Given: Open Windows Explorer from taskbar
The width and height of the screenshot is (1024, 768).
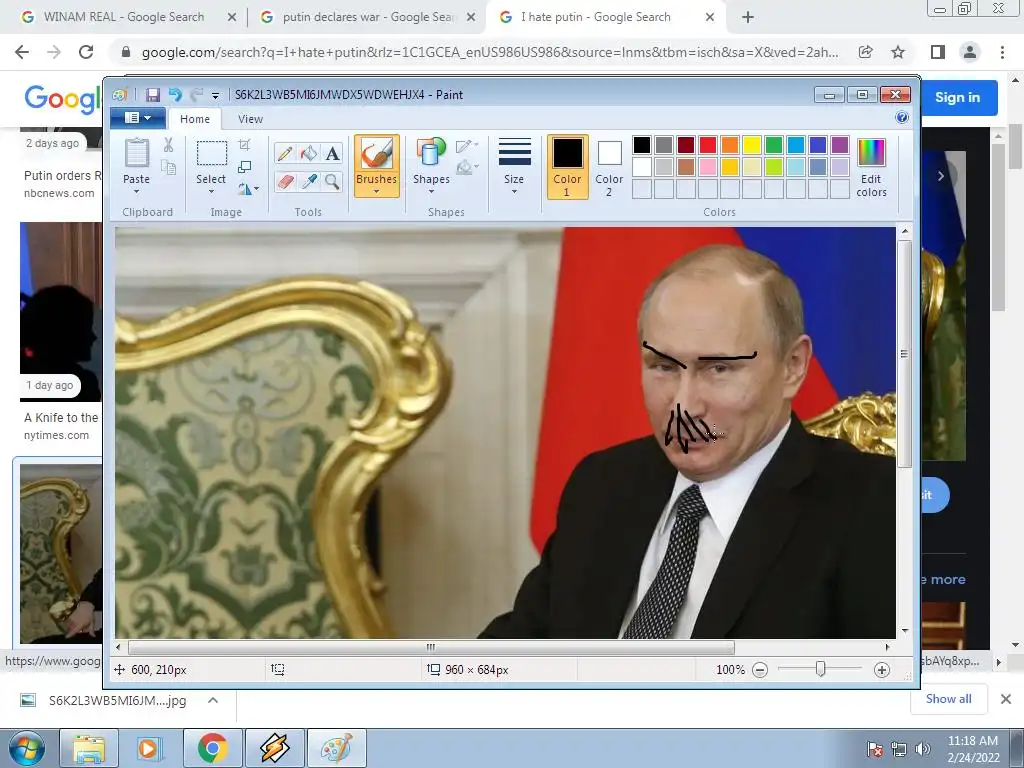Looking at the screenshot, I should coord(89,748).
